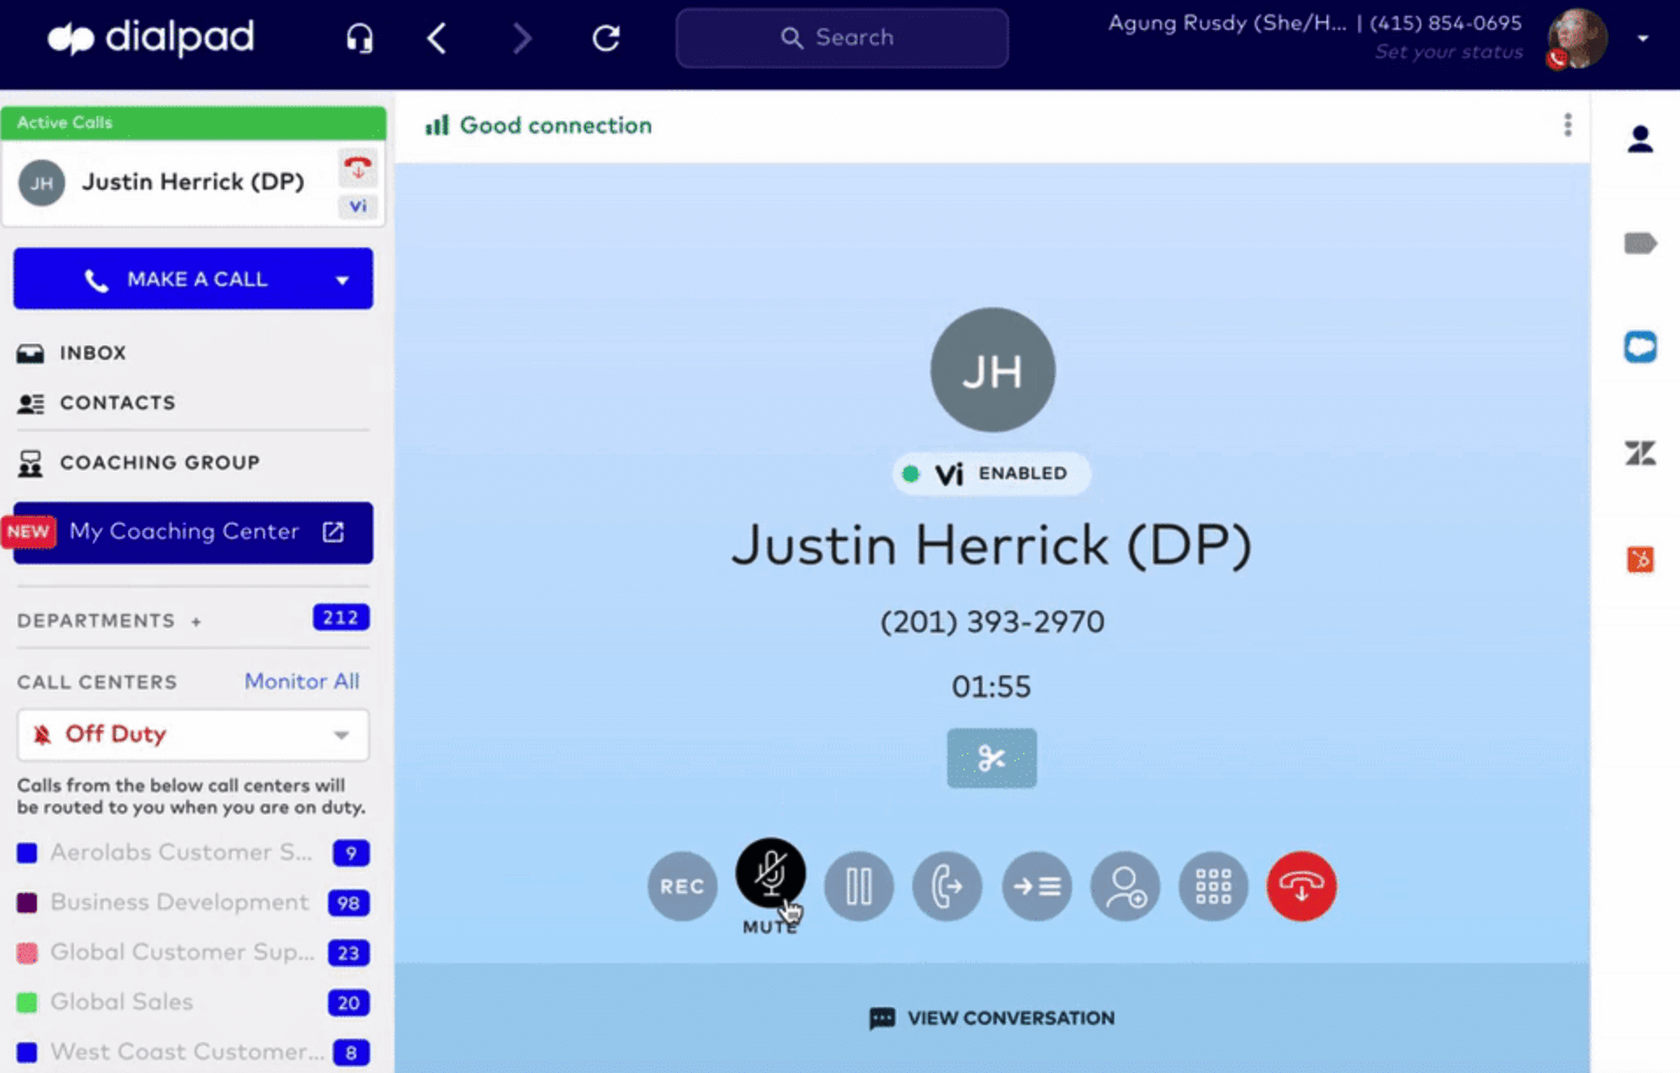Click the Good connection indicator
1680x1073 pixels.
(x=538, y=126)
